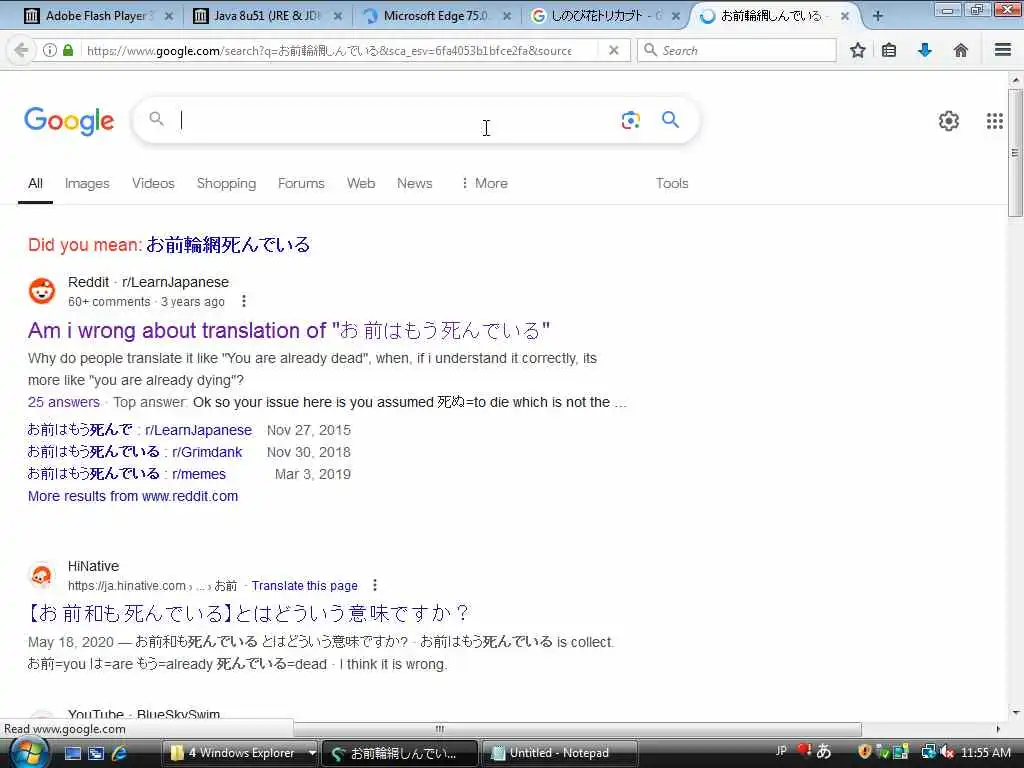The image size is (1024, 768).
Task: Open the r/LearnJapanese Nov 27, 2015 sublink
Action: coord(139,430)
